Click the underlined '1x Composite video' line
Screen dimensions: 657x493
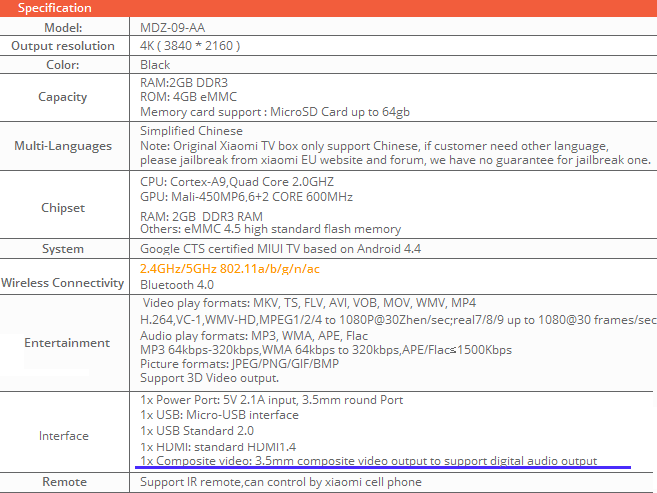368,461
